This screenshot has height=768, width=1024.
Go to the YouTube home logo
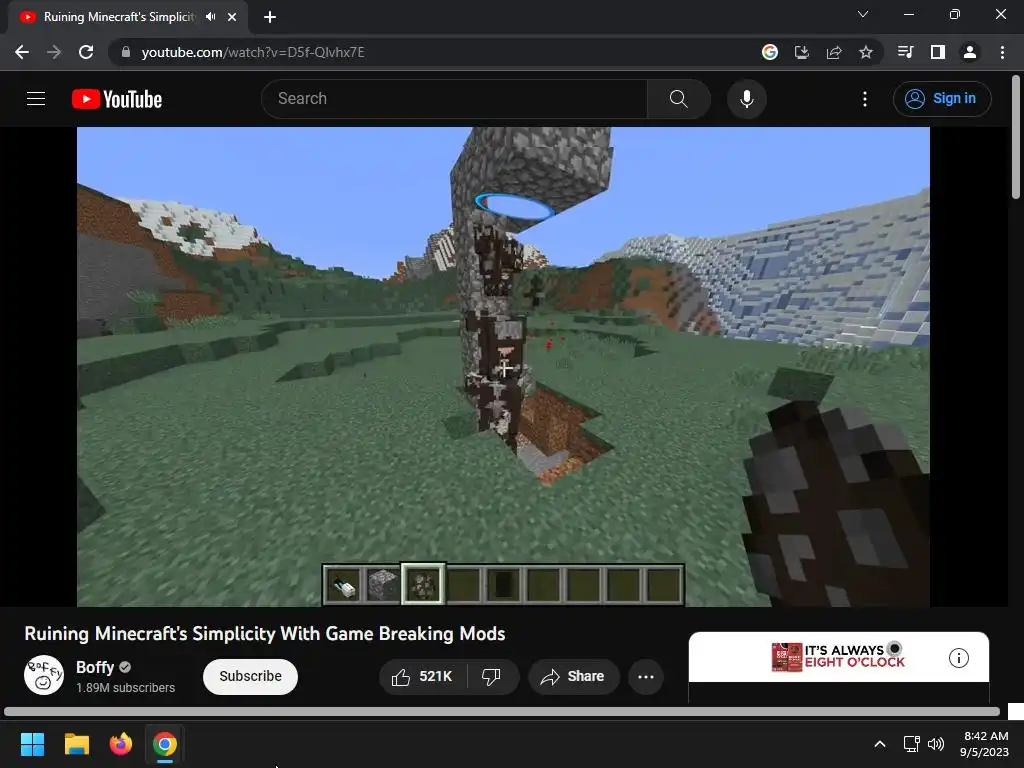coord(117,99)
